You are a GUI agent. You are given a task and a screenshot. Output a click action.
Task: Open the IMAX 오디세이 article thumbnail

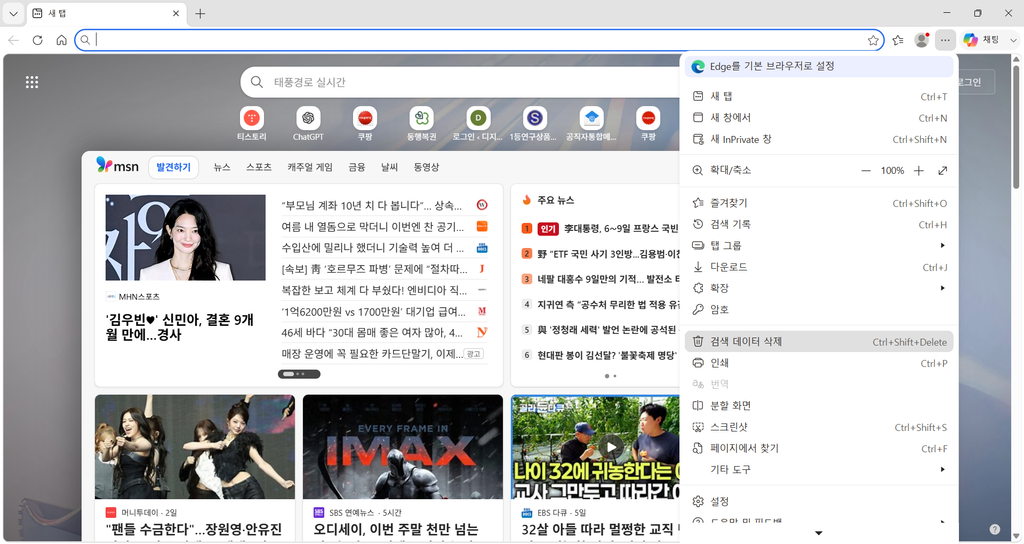(403, 447)
